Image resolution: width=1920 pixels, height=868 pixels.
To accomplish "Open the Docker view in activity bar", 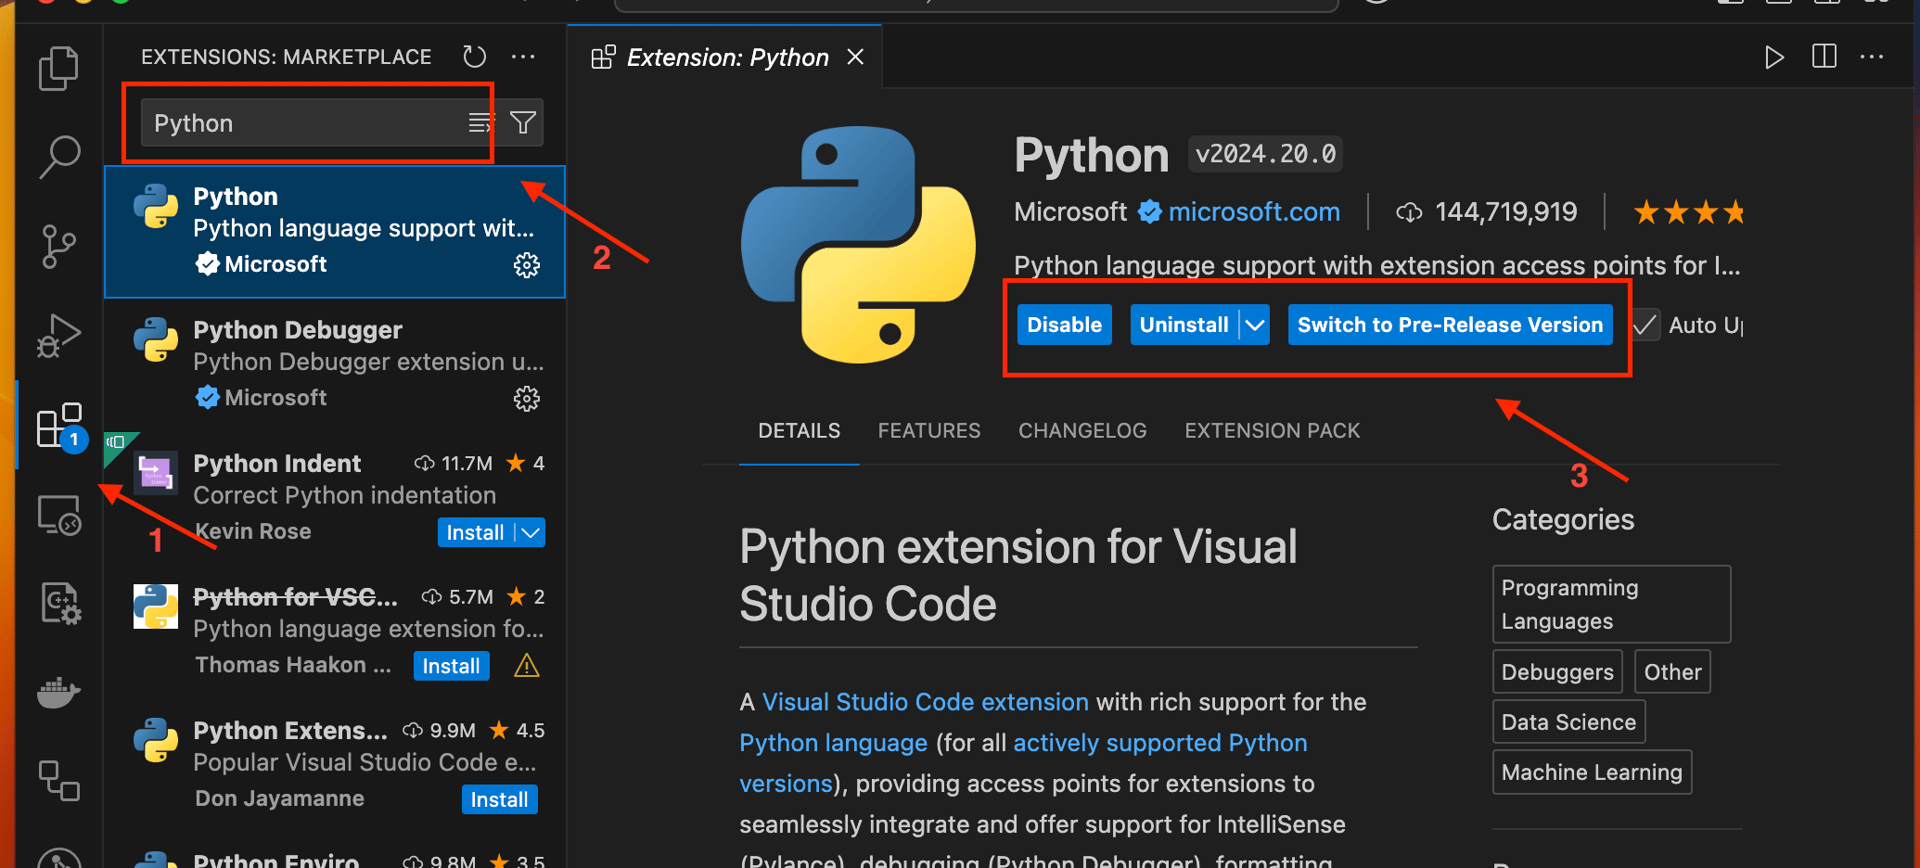I will point(59,692).
